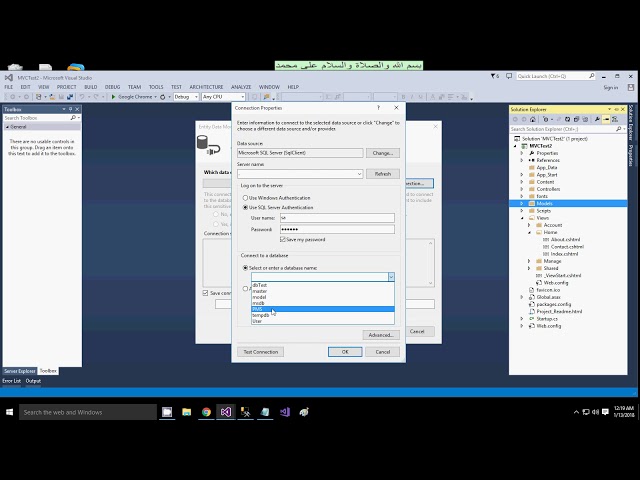Open the PROJECT menu
The width and height of the screenshot is (640, 480).
pyautogui.click(x=67, y=87)
